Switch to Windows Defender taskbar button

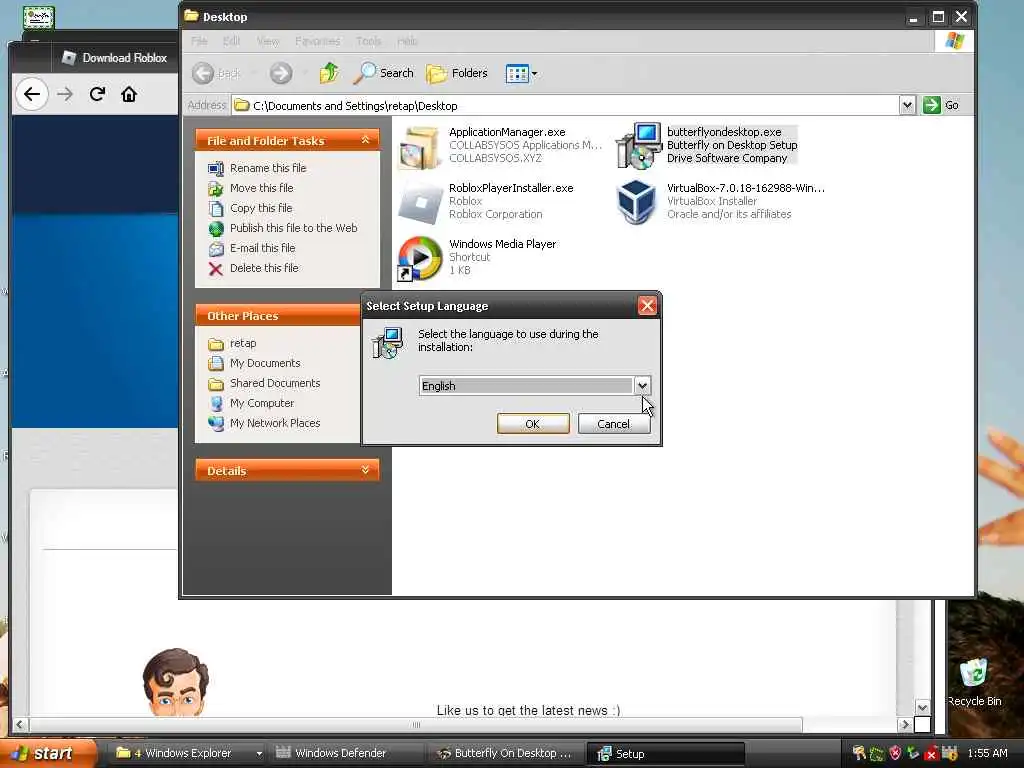[x=344, y=753]
